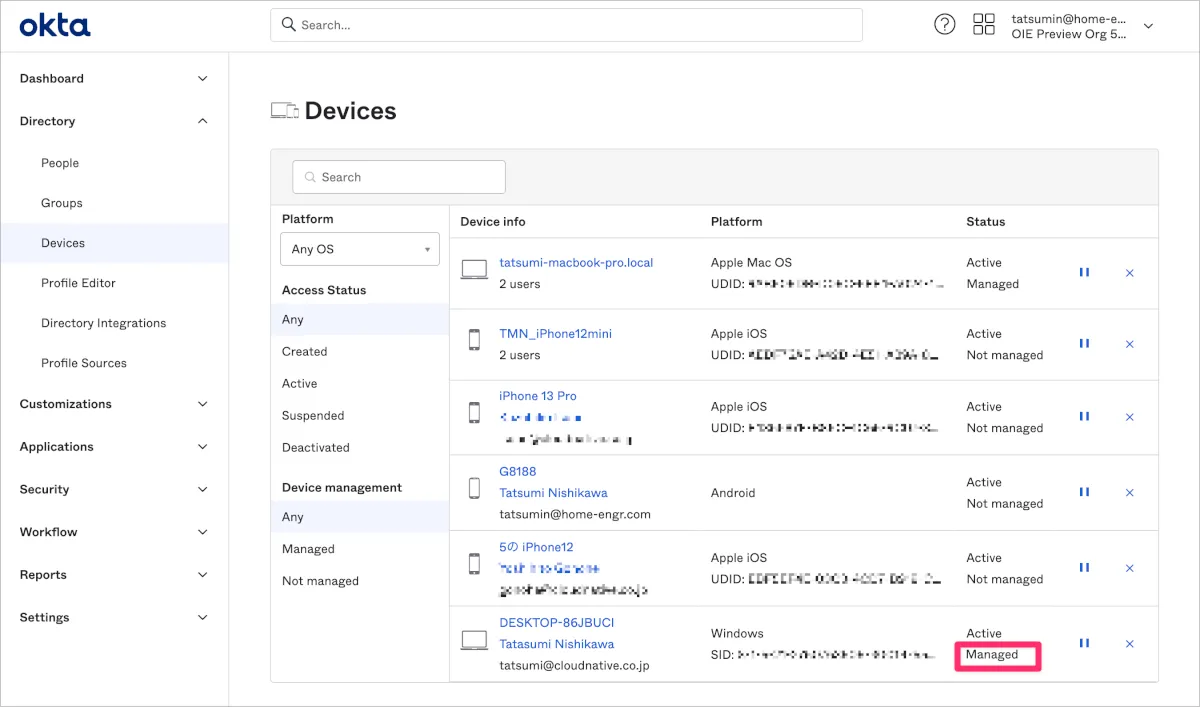Select Not managed device filter
This screenshot has height=707, width=1200.
(x=320, y=581)
